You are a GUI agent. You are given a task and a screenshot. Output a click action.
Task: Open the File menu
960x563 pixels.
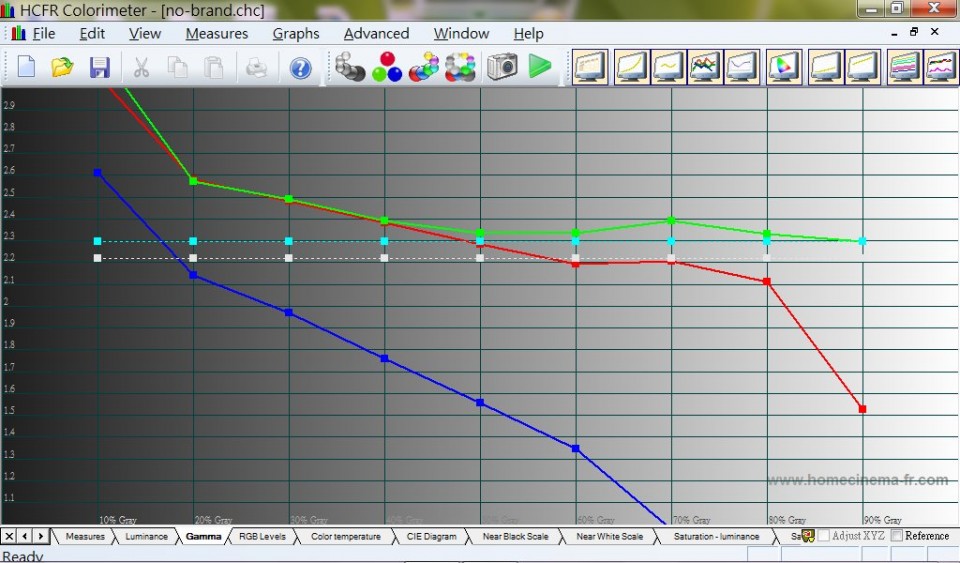43,34
